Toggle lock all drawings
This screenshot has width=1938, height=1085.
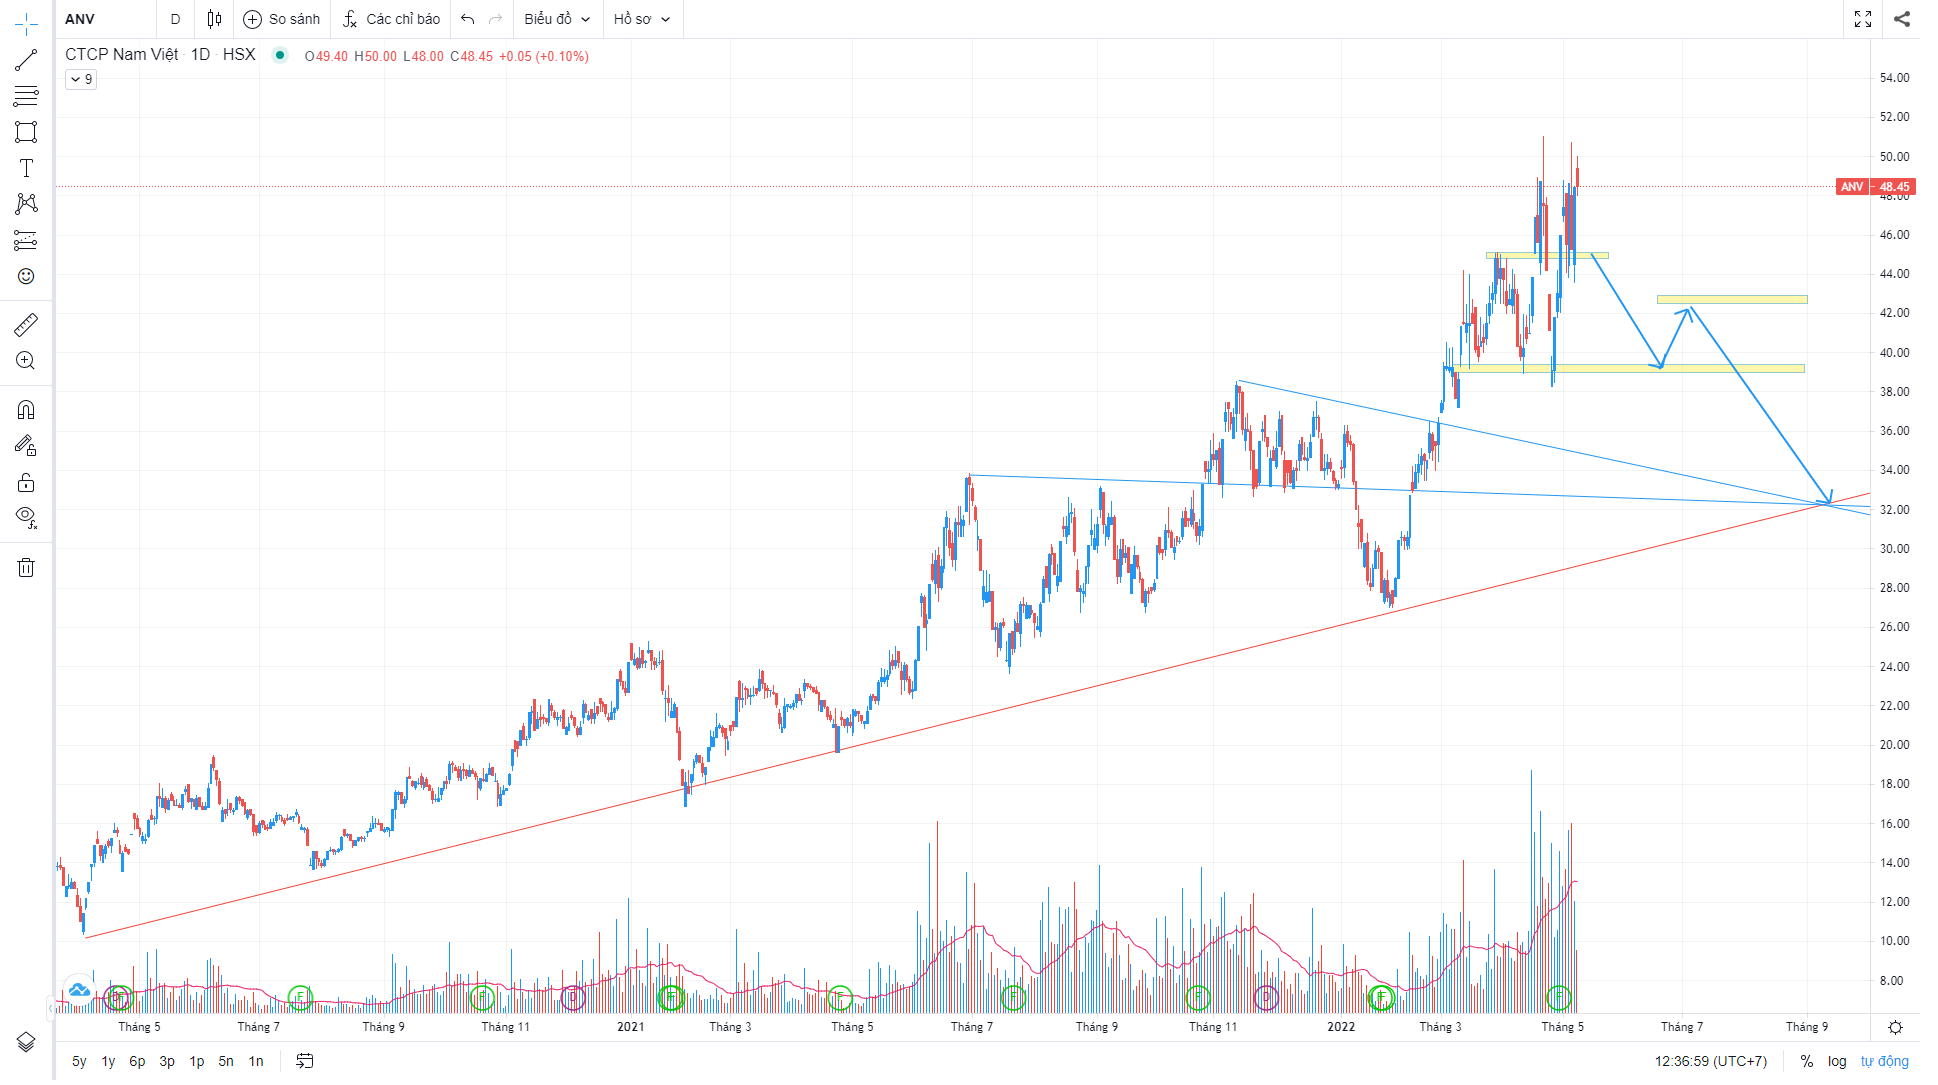pyautogui.click(x=26, y=484)
